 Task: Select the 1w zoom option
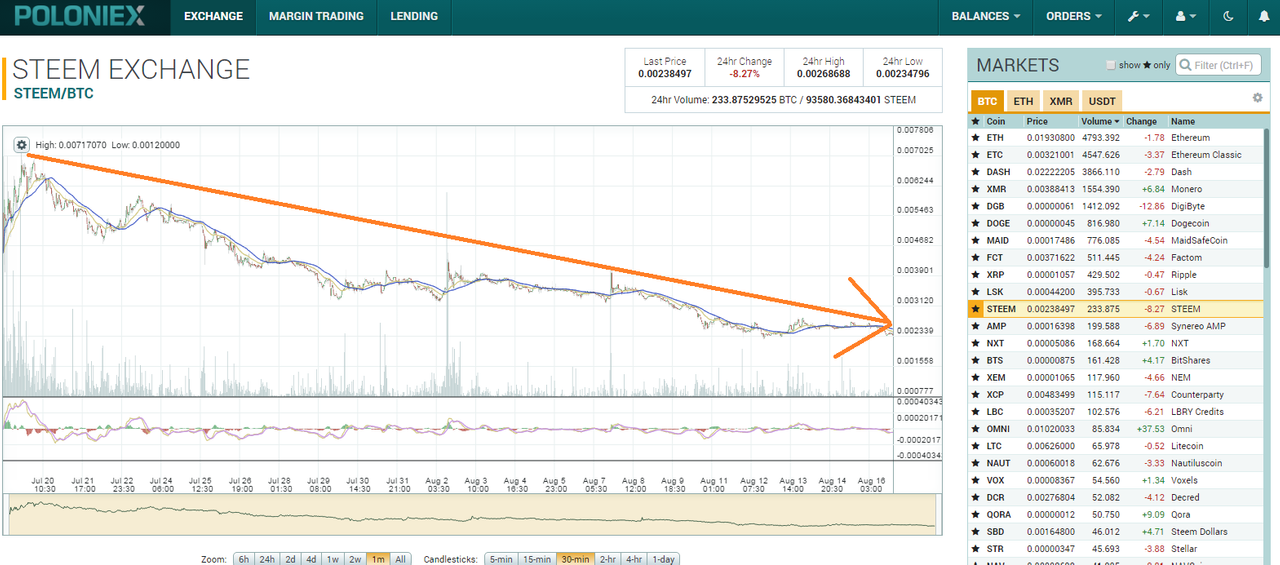(333, 559)
